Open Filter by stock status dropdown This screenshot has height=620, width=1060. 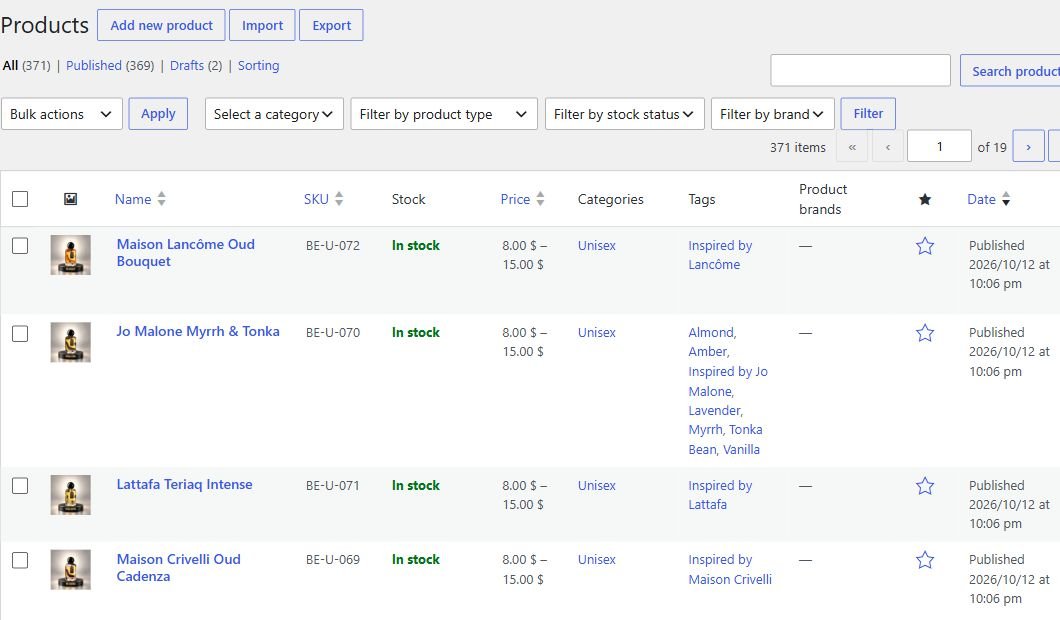pos(625,114)
